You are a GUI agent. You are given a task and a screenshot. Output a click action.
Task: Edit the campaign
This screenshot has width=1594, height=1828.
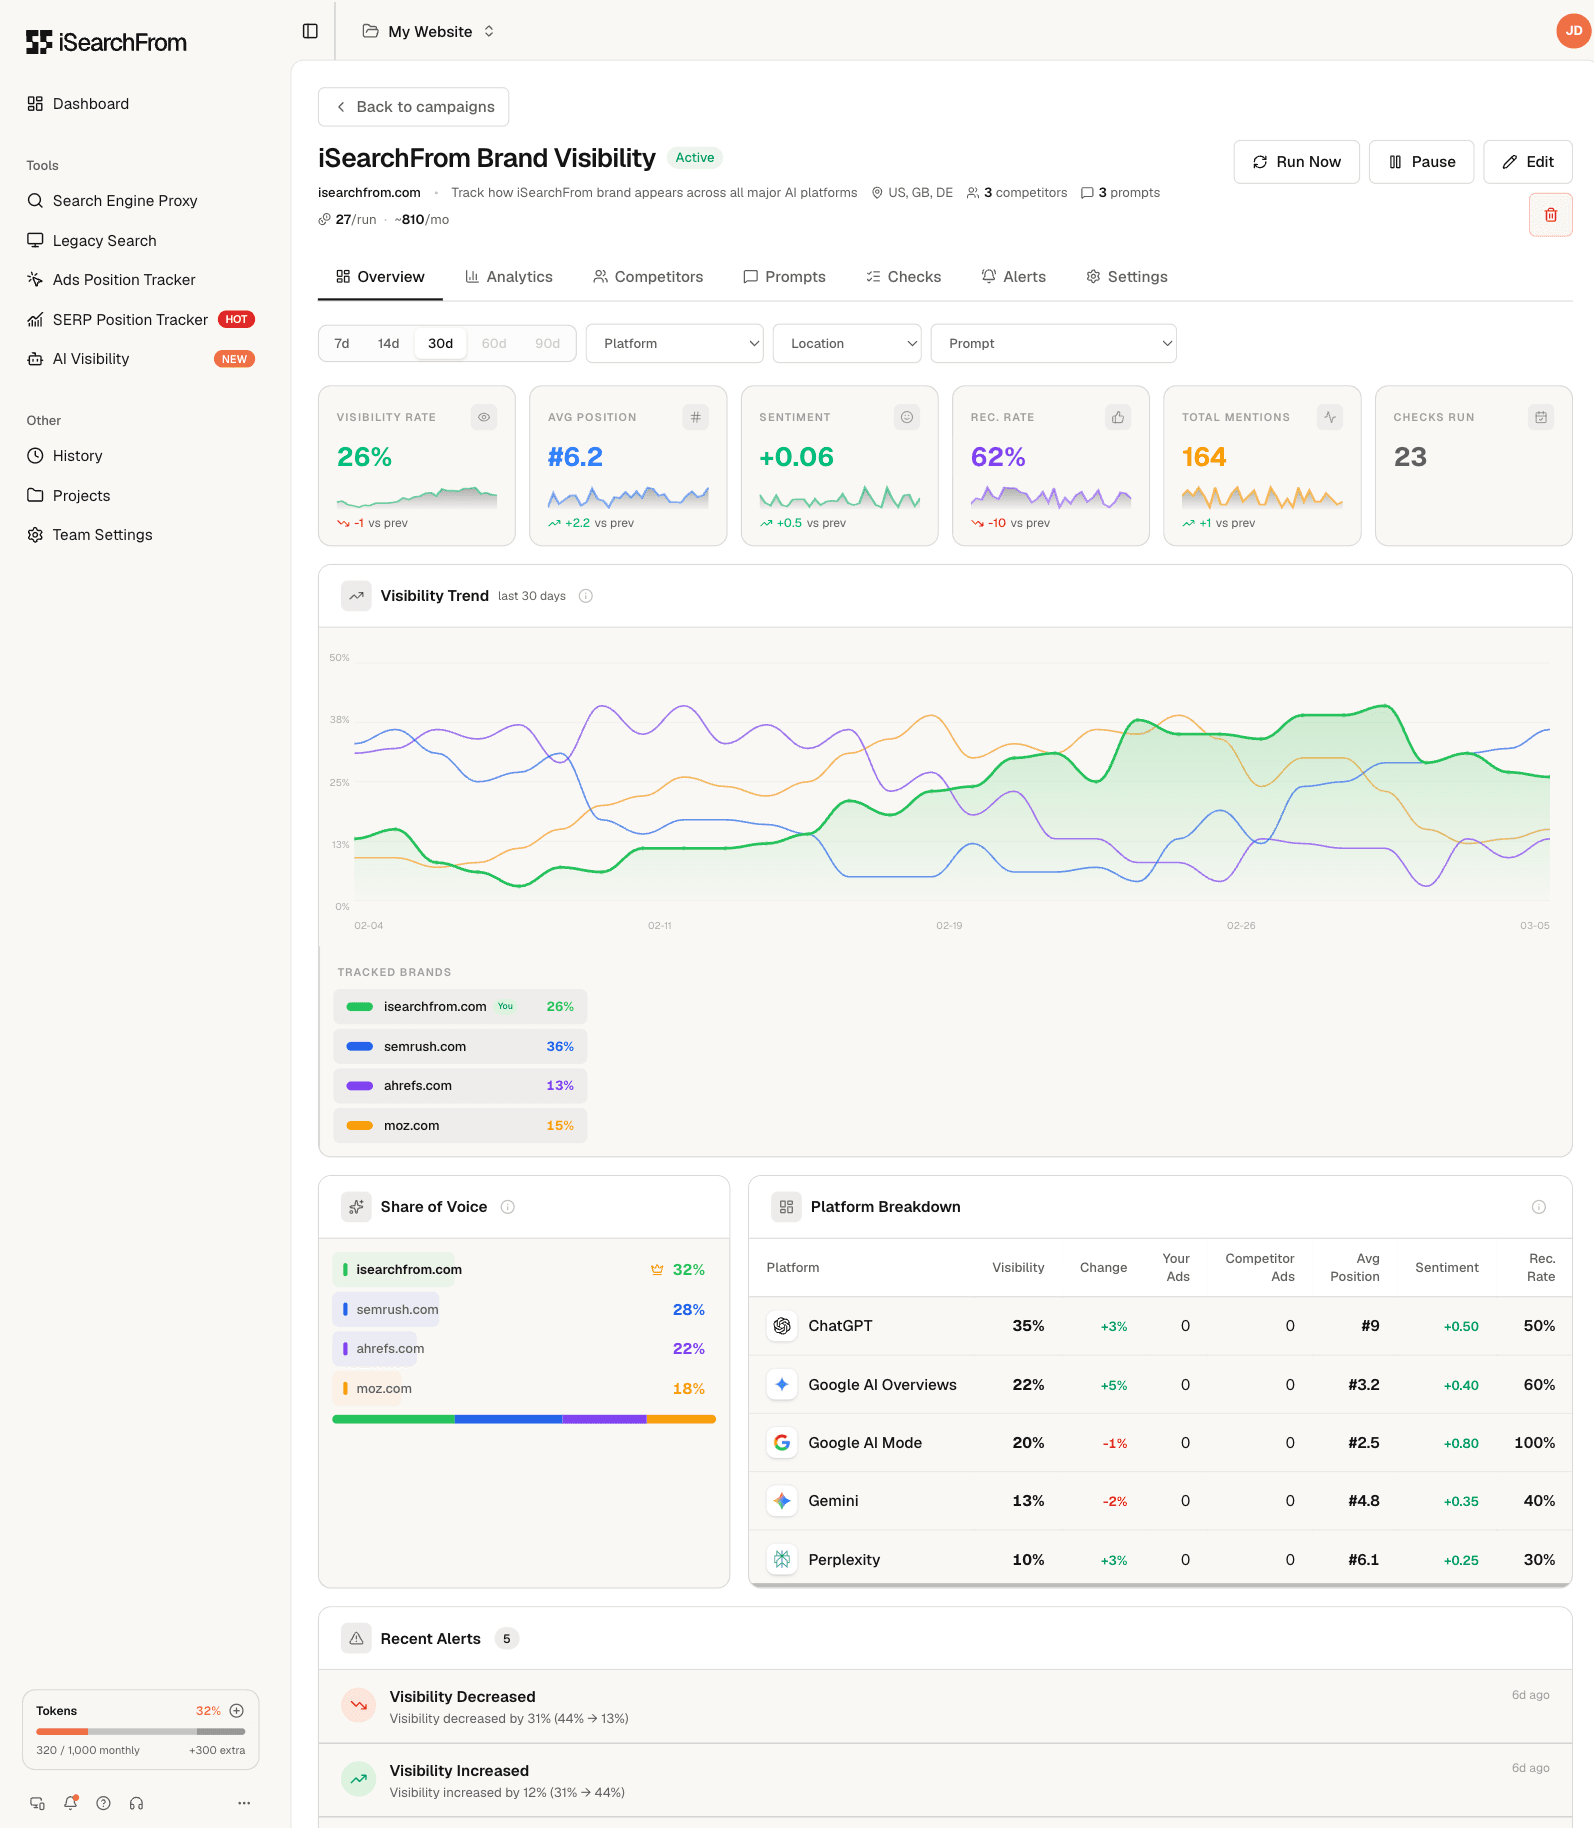(1527, 162)
